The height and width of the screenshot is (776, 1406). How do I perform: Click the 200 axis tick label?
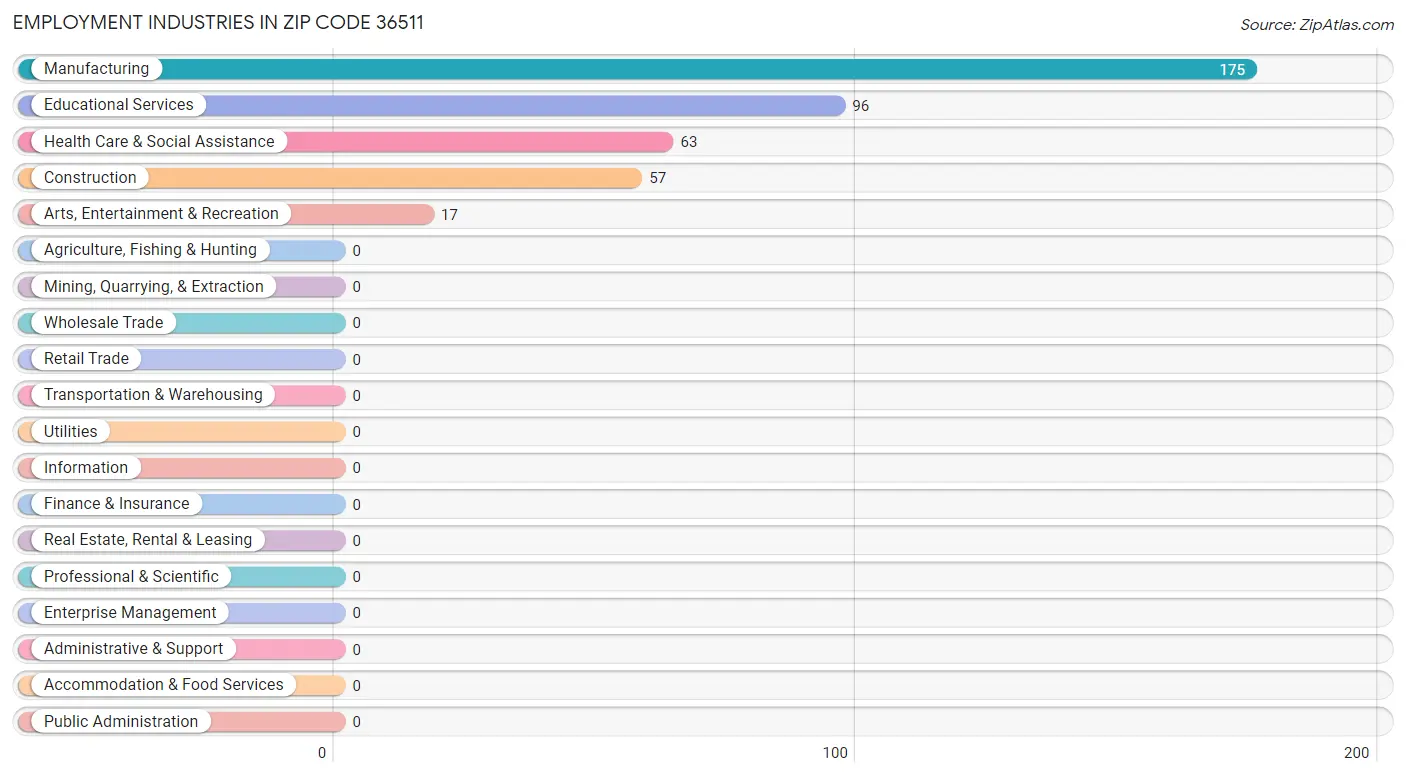click(x=1357, y=754)
